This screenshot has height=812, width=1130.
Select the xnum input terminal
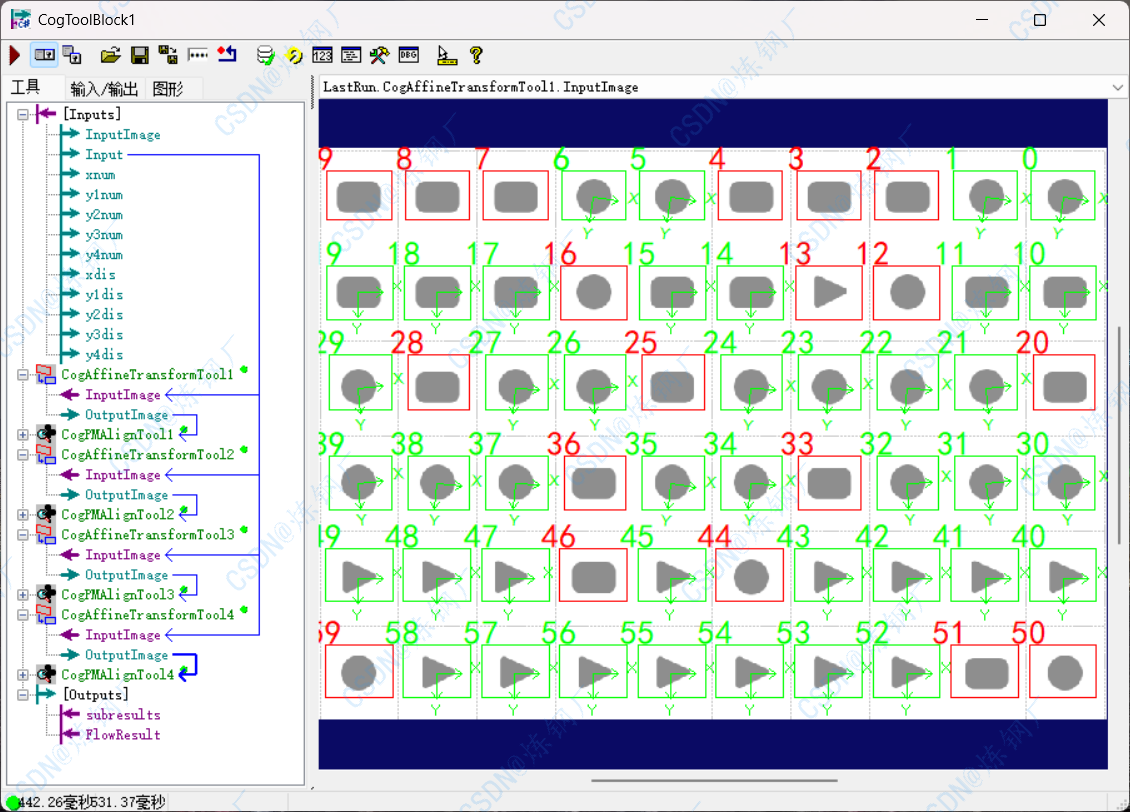[x=100, y=174]
